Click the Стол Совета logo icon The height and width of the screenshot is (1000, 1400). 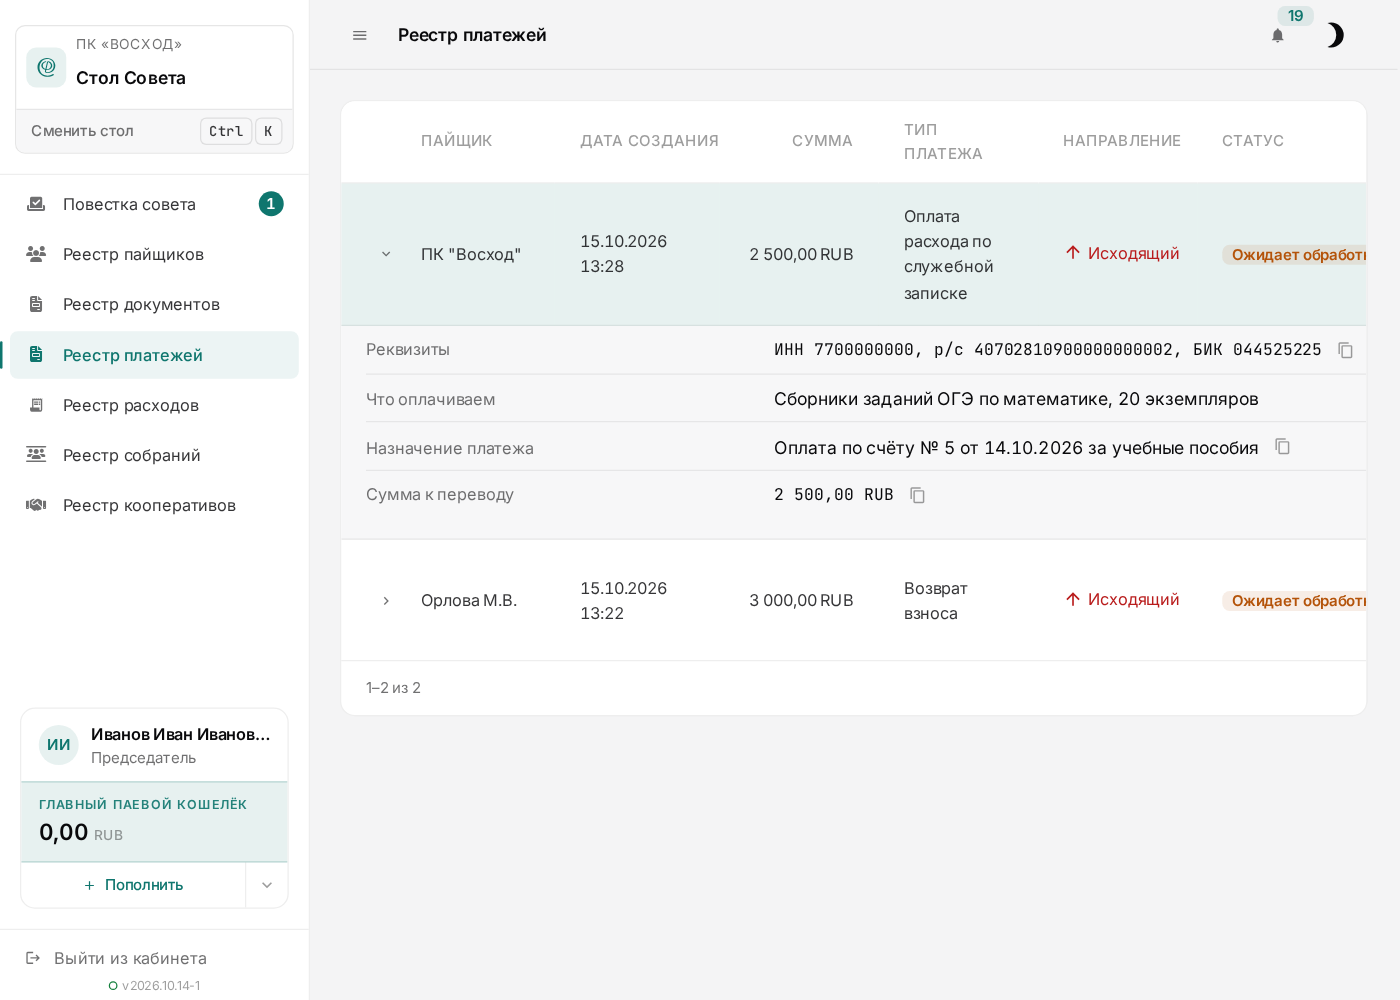[x=46, y=67]
